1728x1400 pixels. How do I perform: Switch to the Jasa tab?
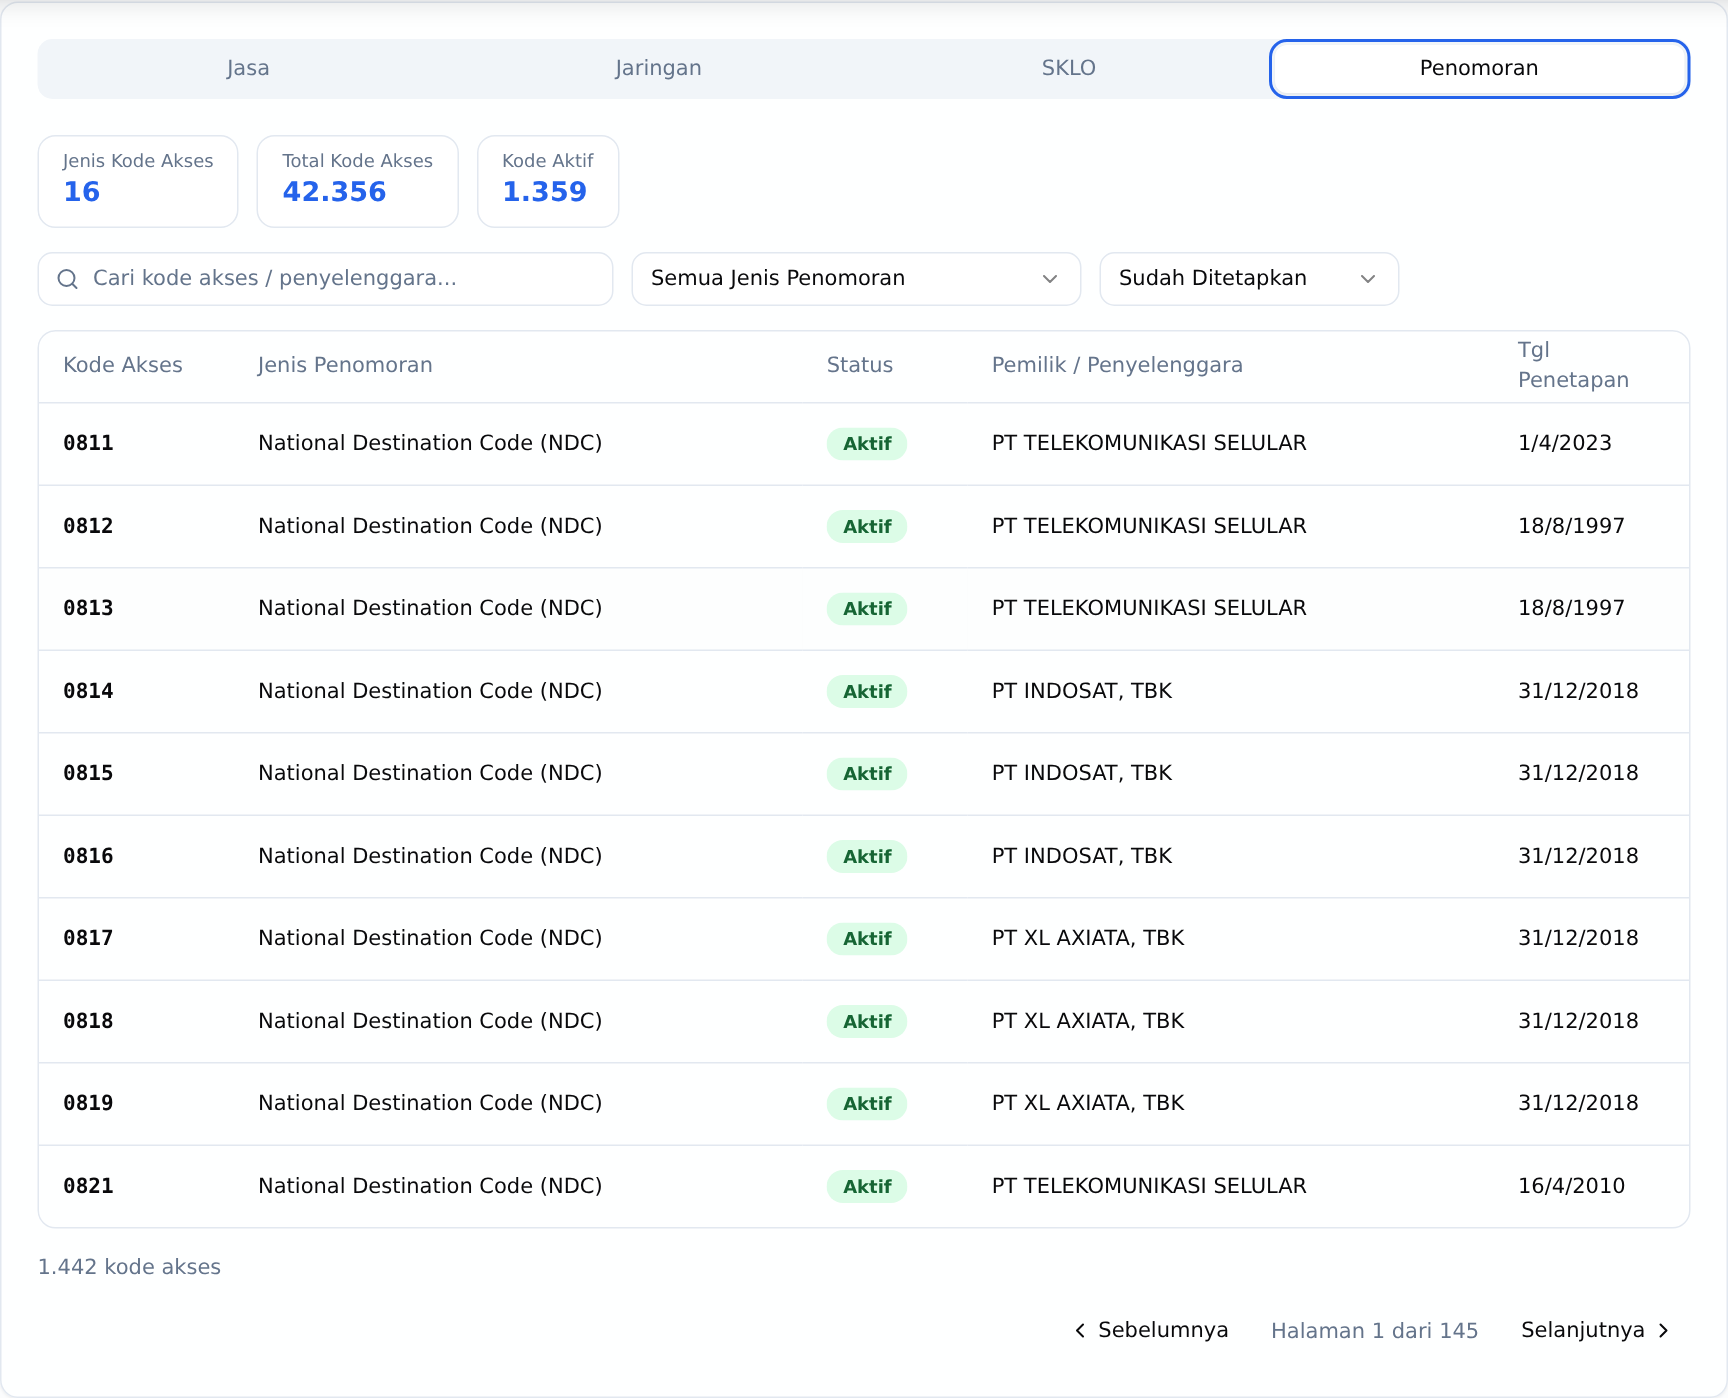[x=247, y=69]
